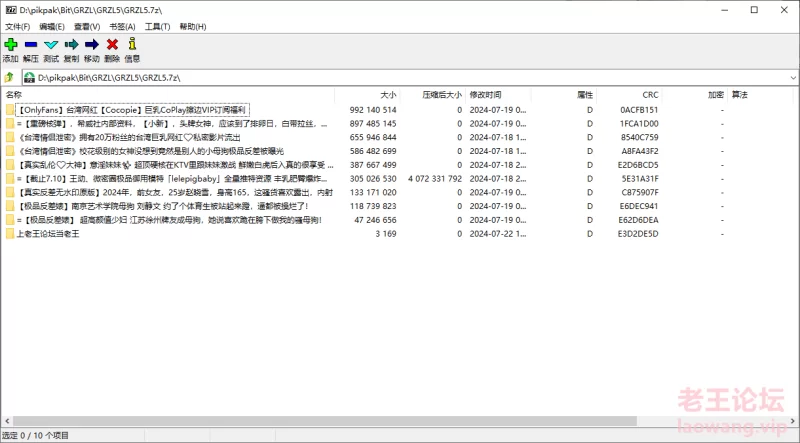Click the size value 3 169
This screenshot has height=443, width=800.
point(386,234)
